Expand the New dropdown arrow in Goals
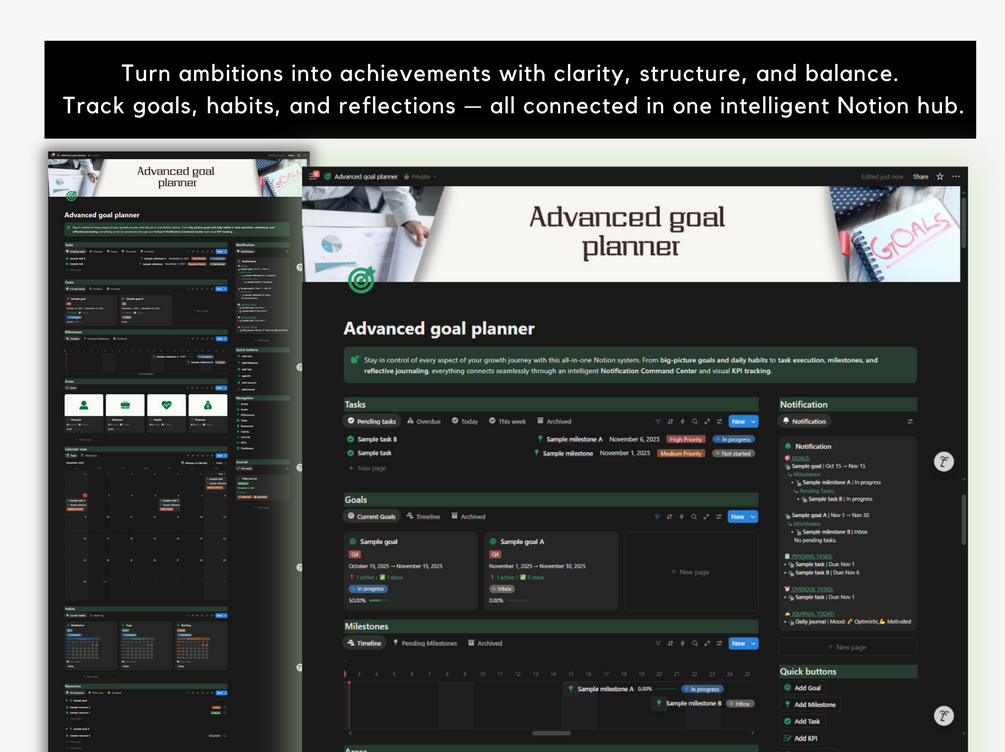 click(752, 516)
